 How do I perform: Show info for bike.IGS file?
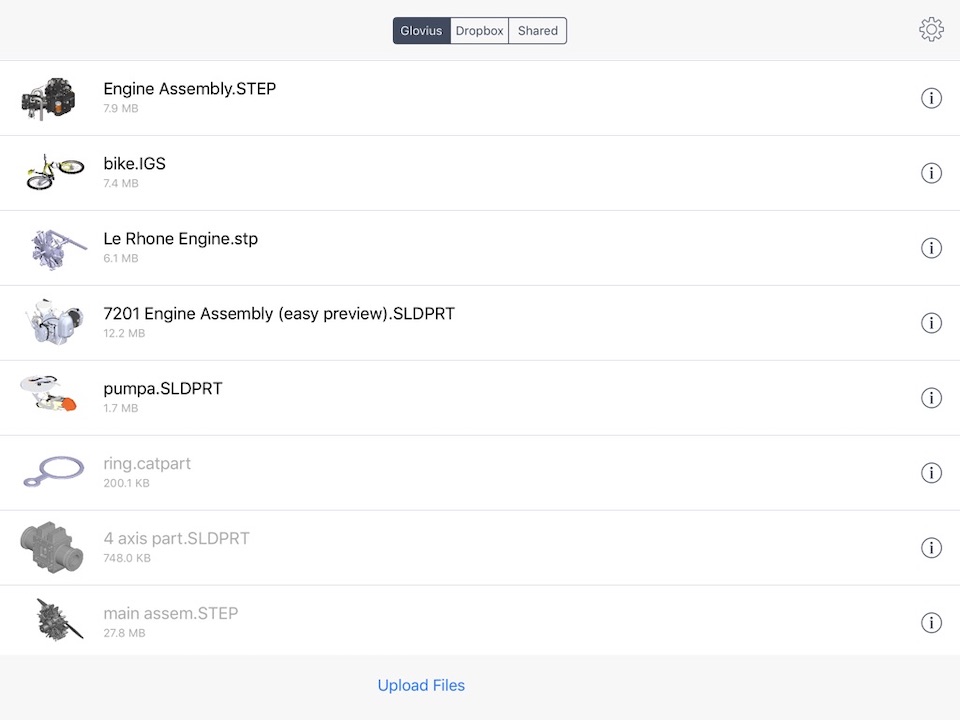point(931,173)
